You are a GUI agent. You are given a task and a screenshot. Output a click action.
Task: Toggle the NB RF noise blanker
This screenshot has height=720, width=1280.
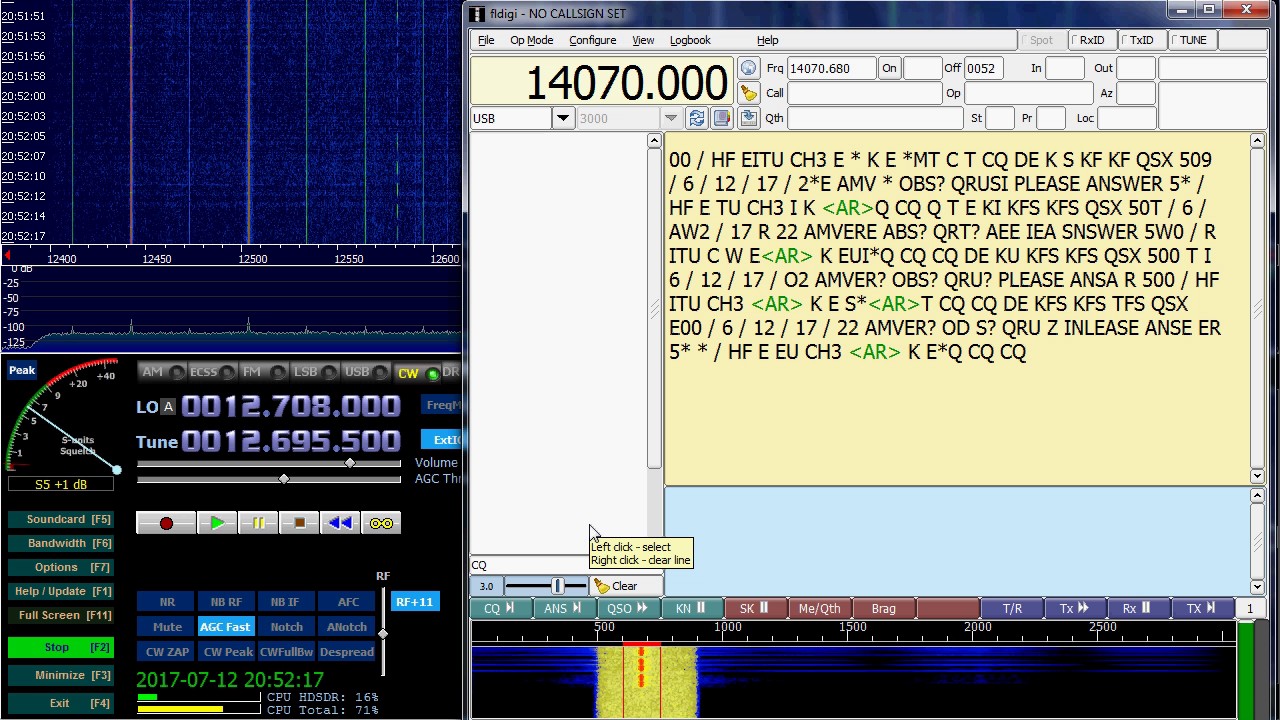pos(226,602)
